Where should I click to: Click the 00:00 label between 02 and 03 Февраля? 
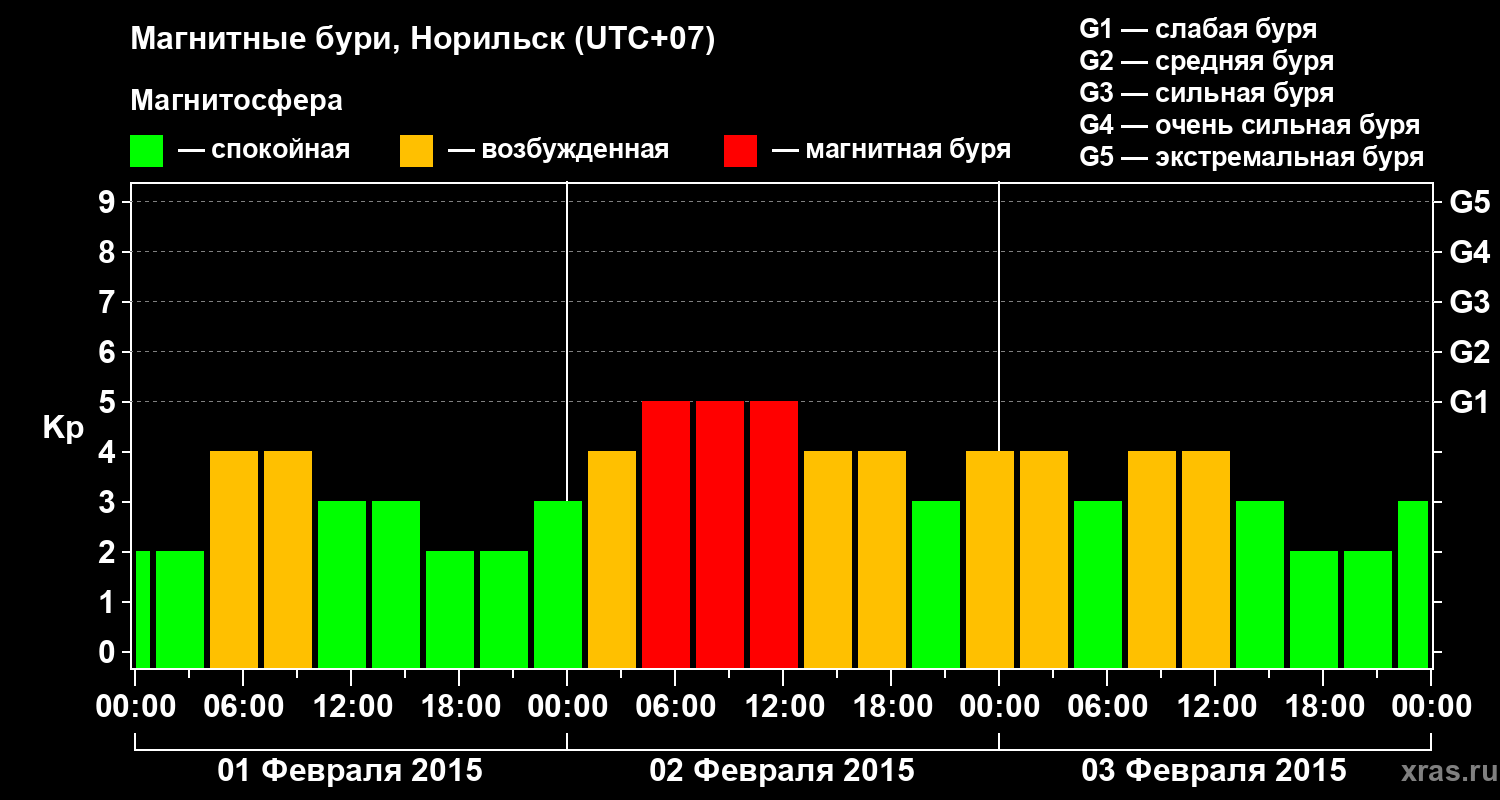[999, 707]
